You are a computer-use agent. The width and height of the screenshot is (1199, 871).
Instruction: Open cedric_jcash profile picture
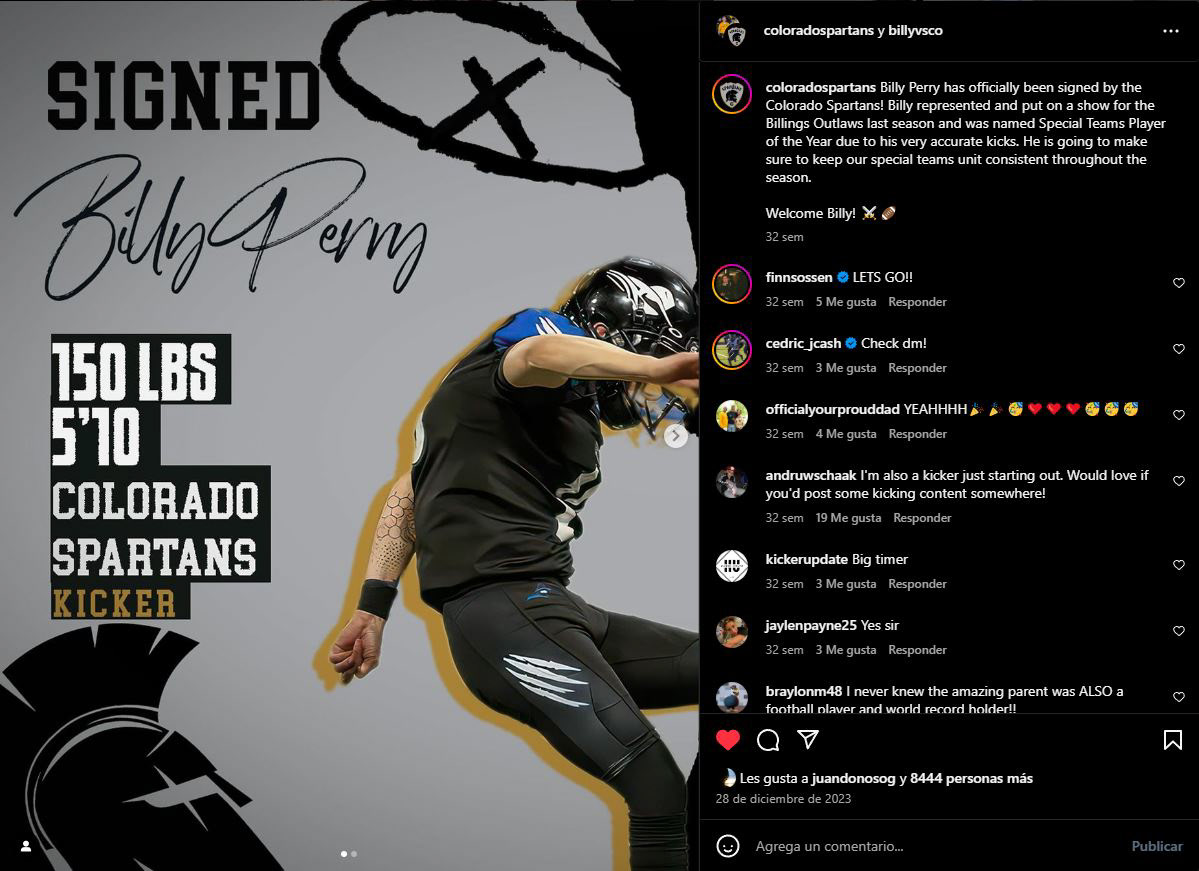pyautogui.click(x=732, y=349)
